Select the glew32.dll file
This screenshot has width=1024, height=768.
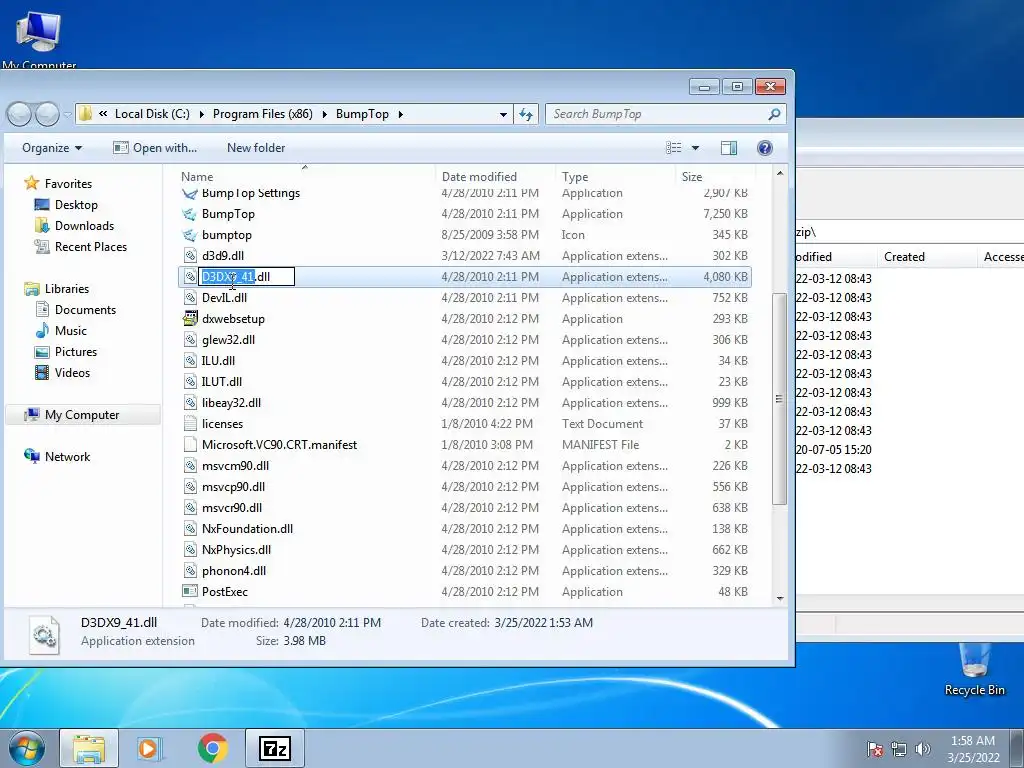click(228, 340)
